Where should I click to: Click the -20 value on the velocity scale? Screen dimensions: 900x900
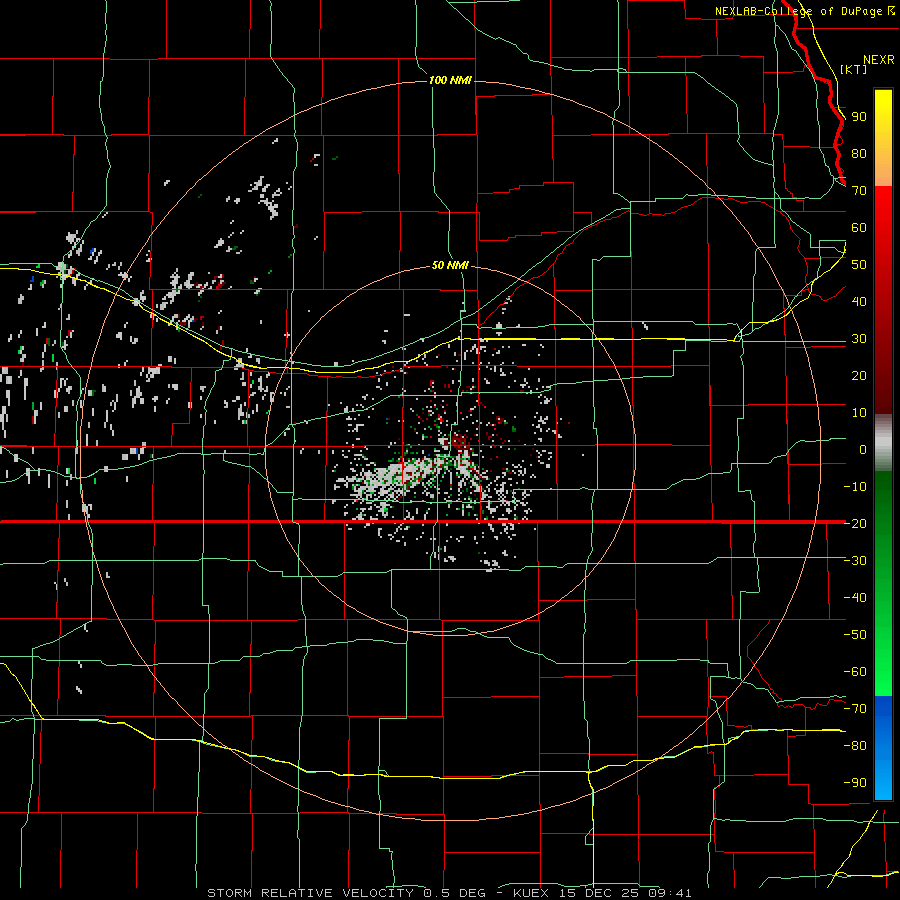click(x=855, y=523)
